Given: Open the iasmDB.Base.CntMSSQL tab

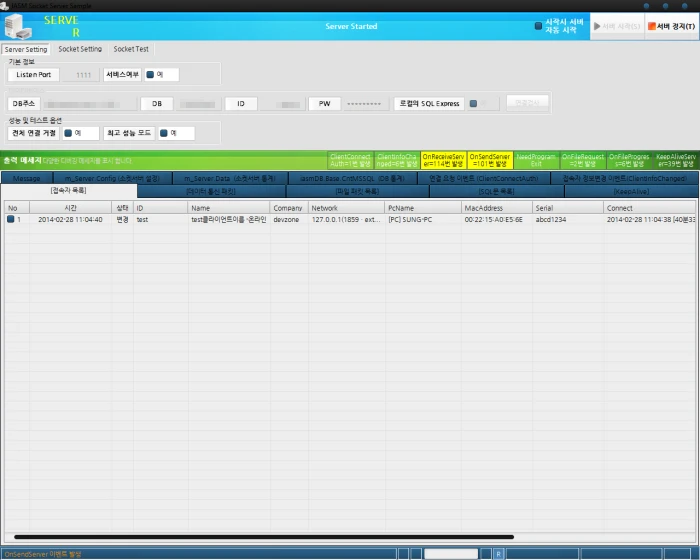Looking at the screenshot, I should (x=352, y=178).
